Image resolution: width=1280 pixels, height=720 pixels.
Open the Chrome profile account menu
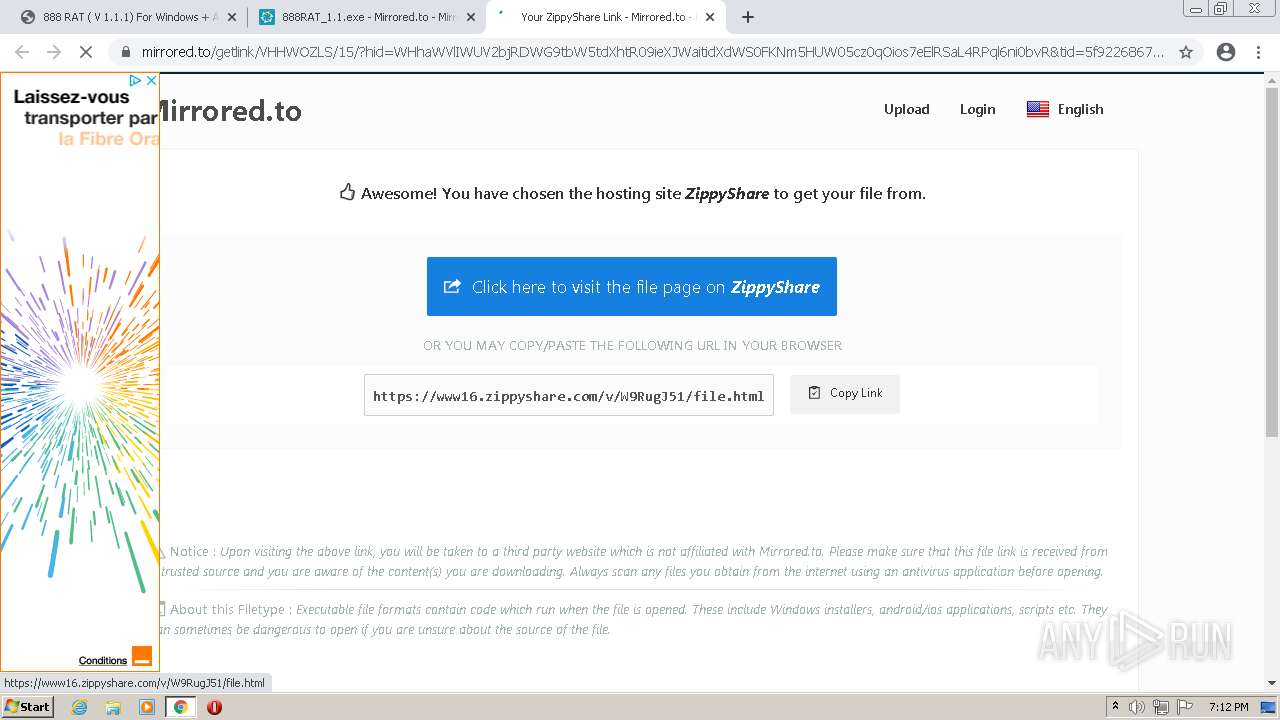pyautogui.click(x=1226, y=52)
